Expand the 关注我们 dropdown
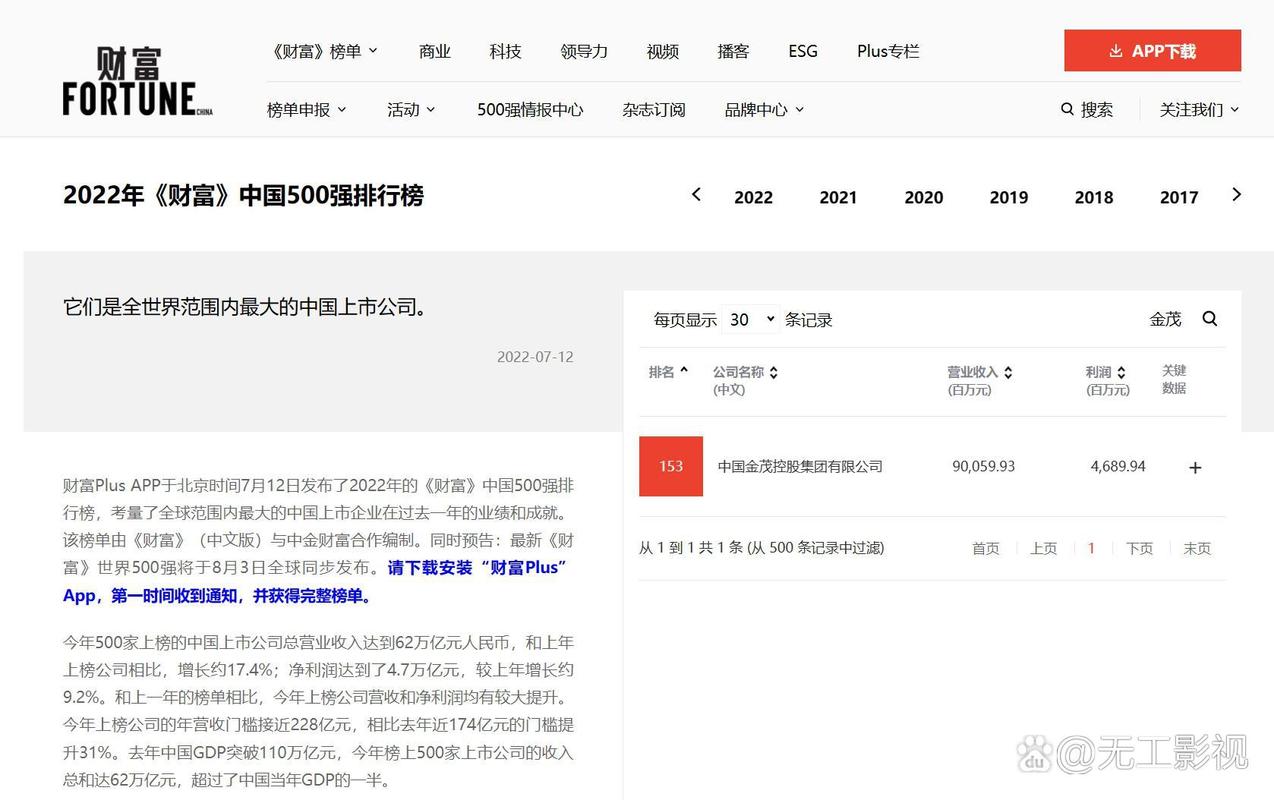 (1199, 109)
